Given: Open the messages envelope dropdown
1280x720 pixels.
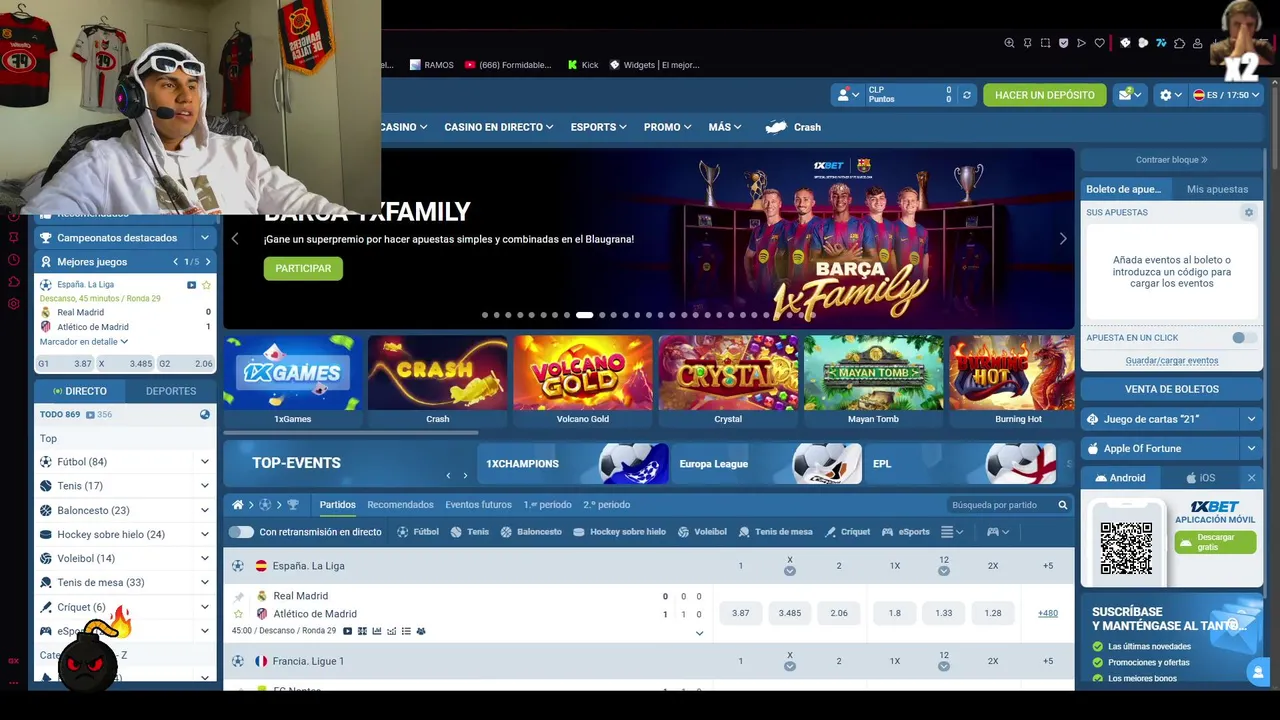Looking at the screenshot, I should [x=1130, y=95].
